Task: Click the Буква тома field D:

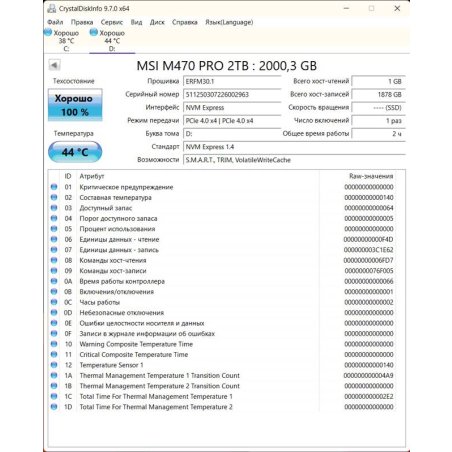Action: click(x=232, y=134)
